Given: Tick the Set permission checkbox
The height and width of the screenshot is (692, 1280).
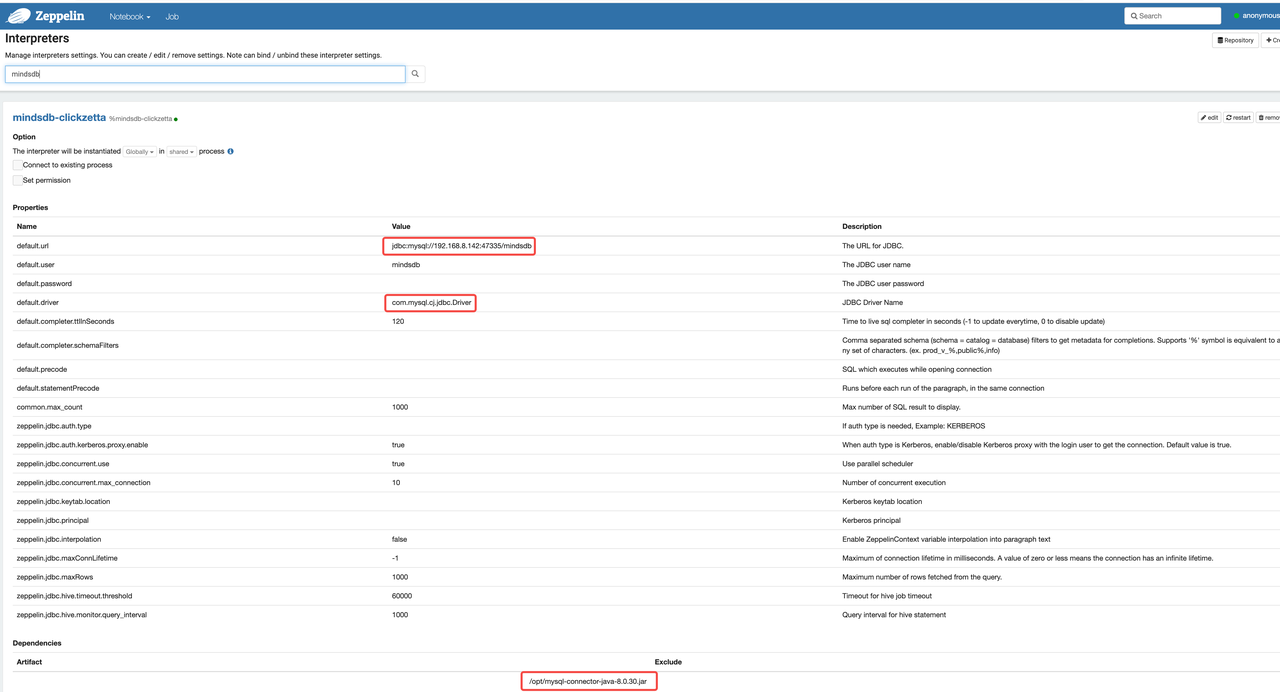Looking at the screenshot, I should tap(18, 181).
